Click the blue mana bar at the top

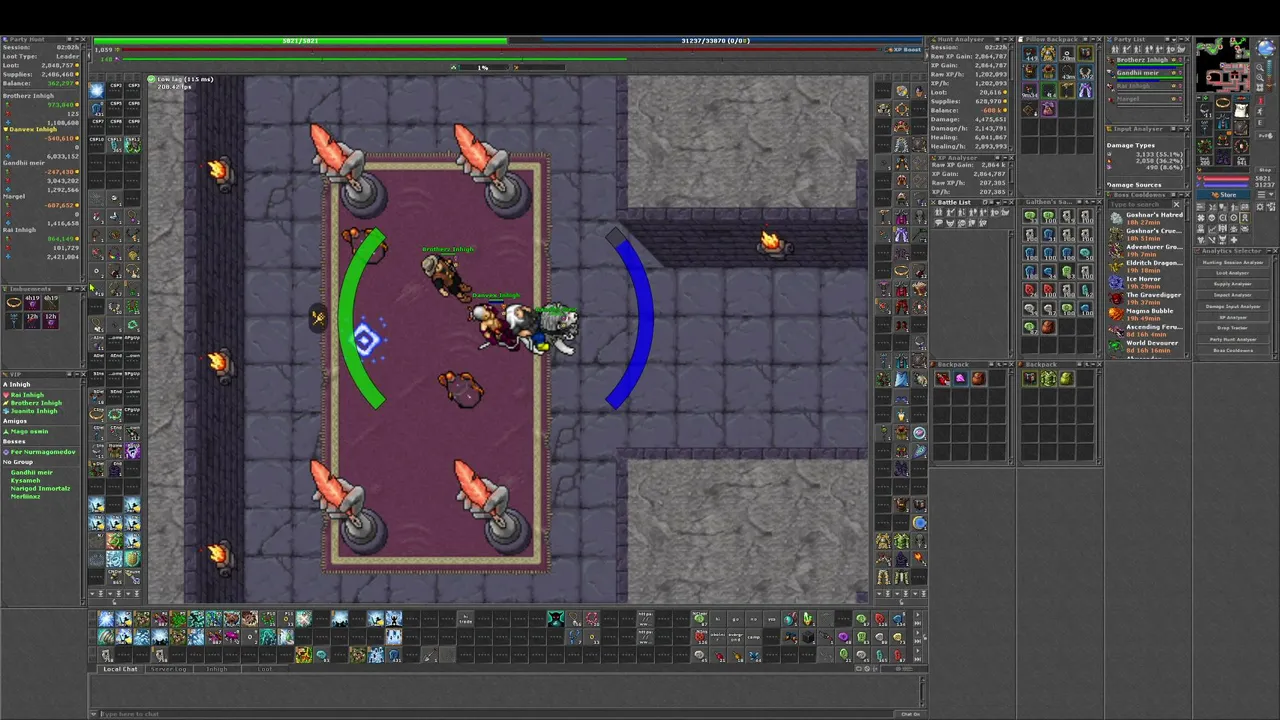point(714,41)
